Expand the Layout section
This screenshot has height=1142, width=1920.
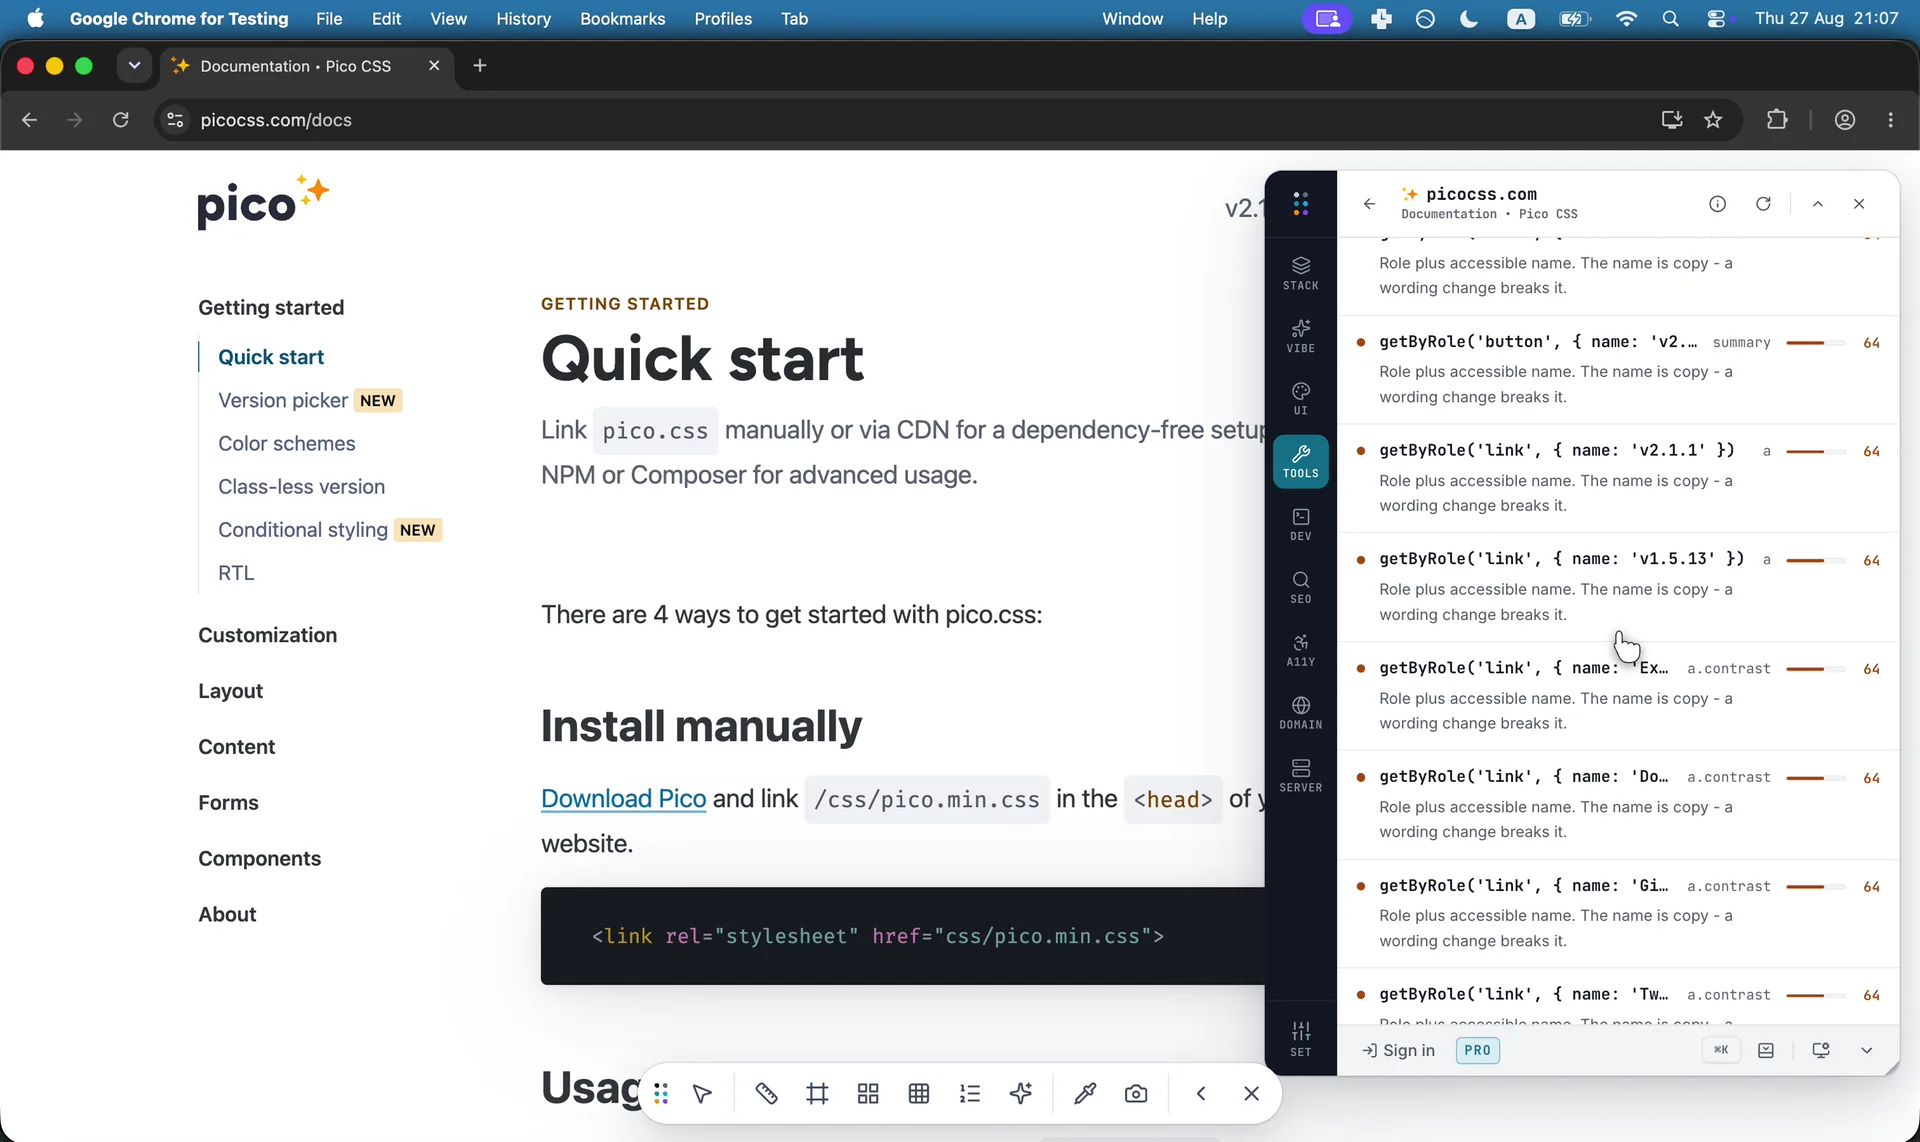(230, 691)
